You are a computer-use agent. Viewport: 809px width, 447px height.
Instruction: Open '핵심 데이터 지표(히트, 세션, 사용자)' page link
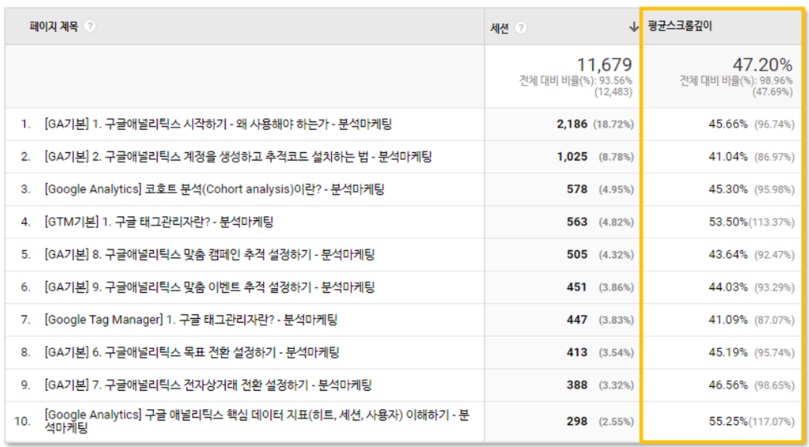(257, 421)
